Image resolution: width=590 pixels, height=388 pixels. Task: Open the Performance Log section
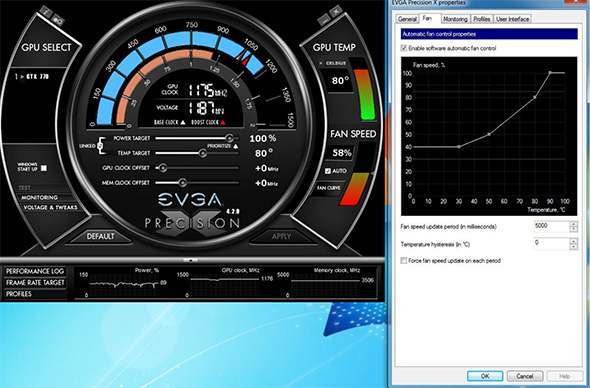(x=35, y=271)
